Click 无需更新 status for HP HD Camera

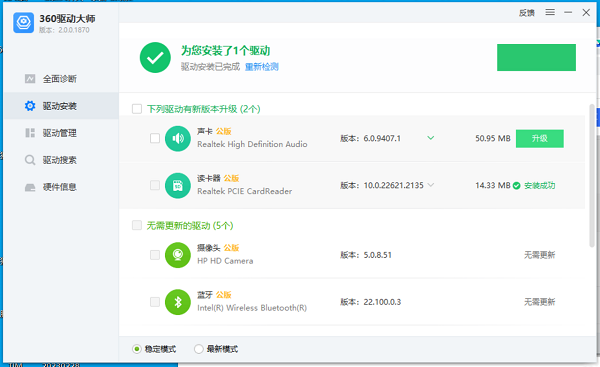point(540,255)
